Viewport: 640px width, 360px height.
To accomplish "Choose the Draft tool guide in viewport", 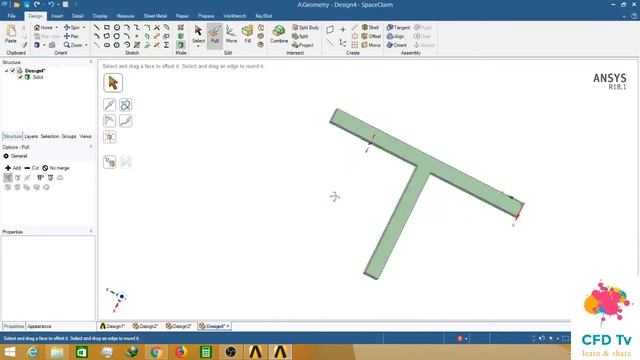I will (x=109, y=121).
